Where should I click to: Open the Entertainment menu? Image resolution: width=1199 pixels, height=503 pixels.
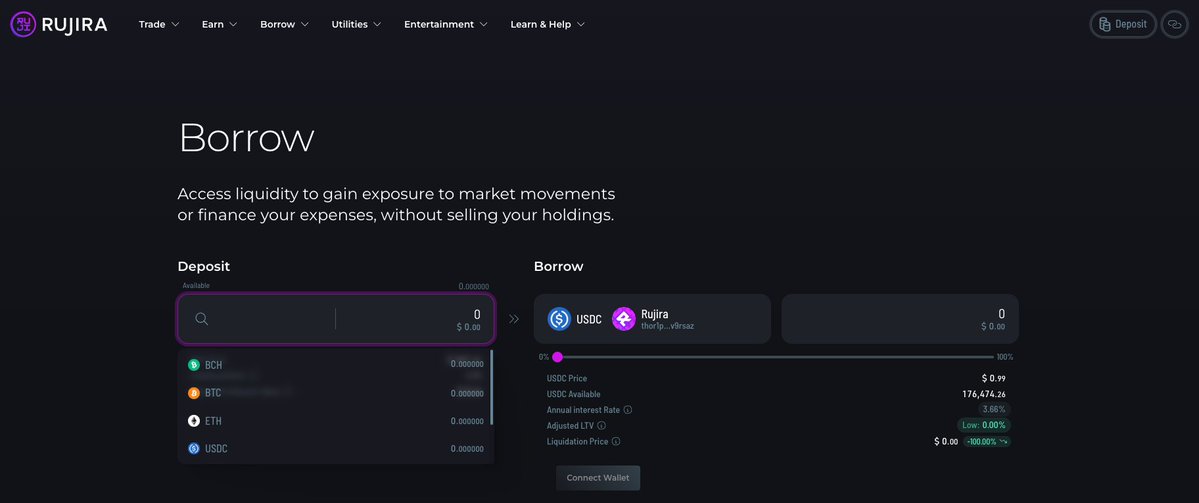(445, 24)
